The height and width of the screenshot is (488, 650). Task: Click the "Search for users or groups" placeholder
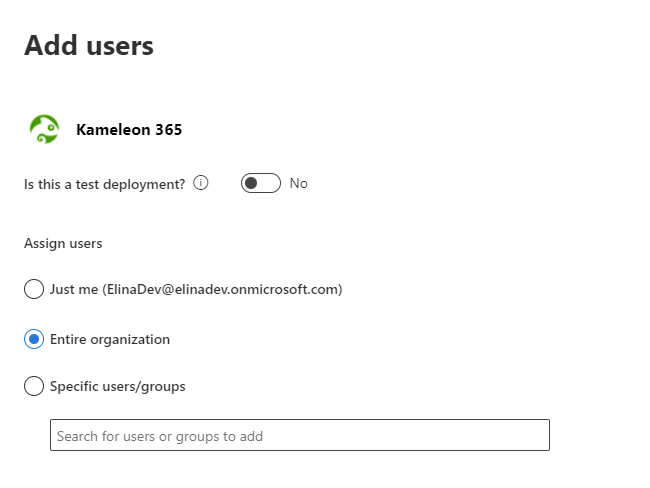pos(160,436)
